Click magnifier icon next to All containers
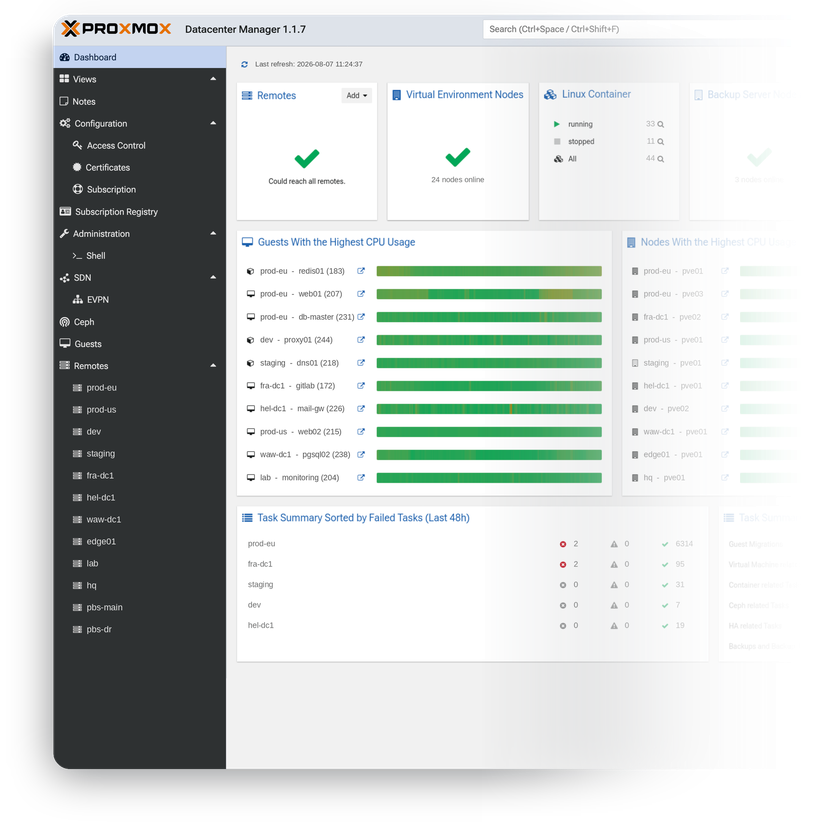840x836 pixels. pyautogui.click(x=661, y=159)
